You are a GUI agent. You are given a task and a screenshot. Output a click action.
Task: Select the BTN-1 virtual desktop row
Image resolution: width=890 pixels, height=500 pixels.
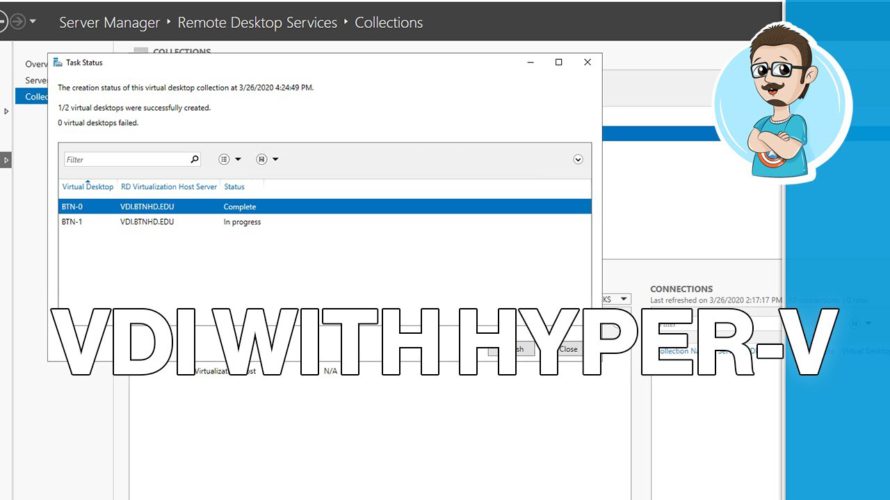325,222
